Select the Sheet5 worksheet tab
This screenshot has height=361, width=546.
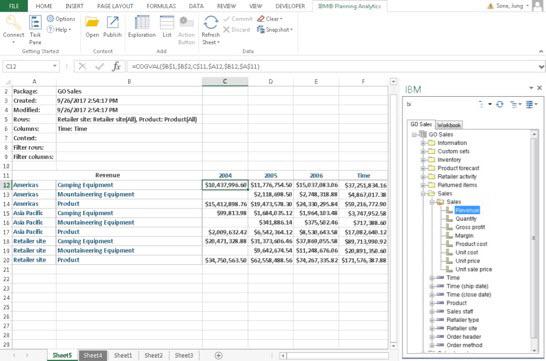point(62,355)
